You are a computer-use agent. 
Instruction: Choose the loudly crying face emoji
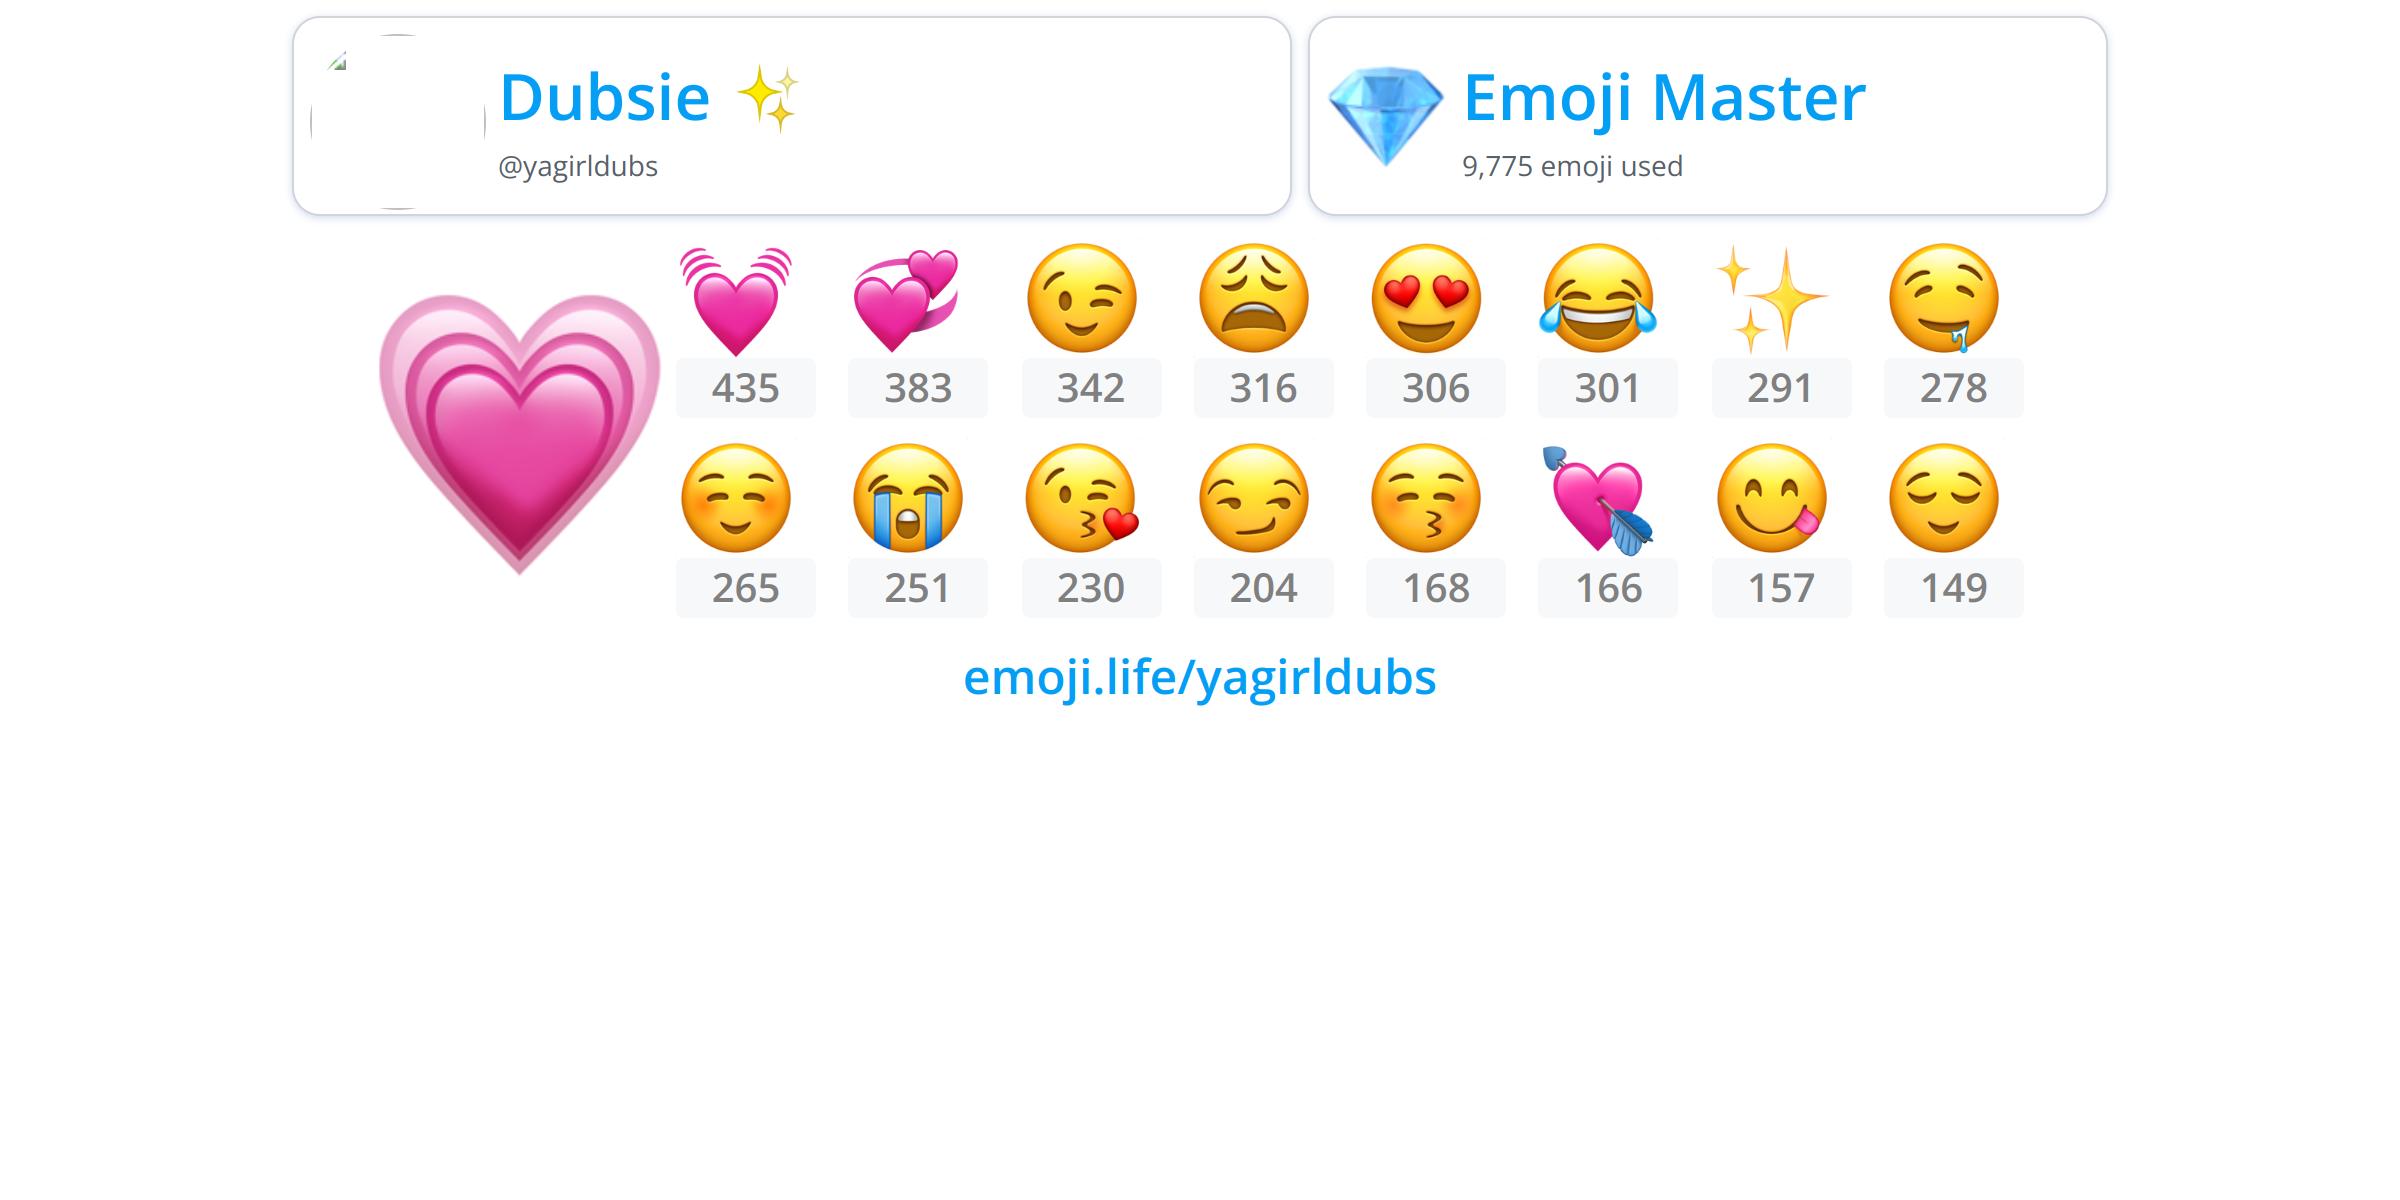click(908, 498)
